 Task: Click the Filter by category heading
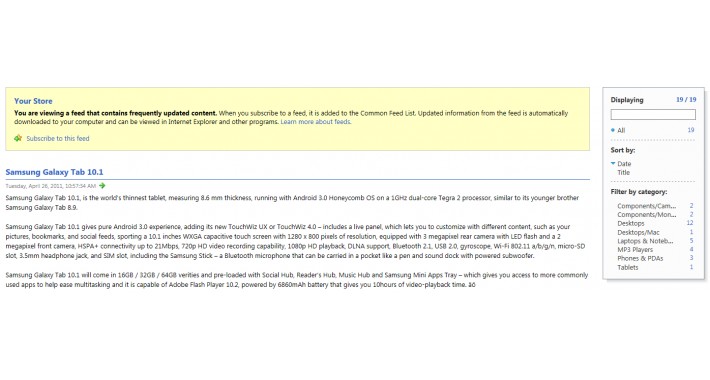tap(638, 192)
